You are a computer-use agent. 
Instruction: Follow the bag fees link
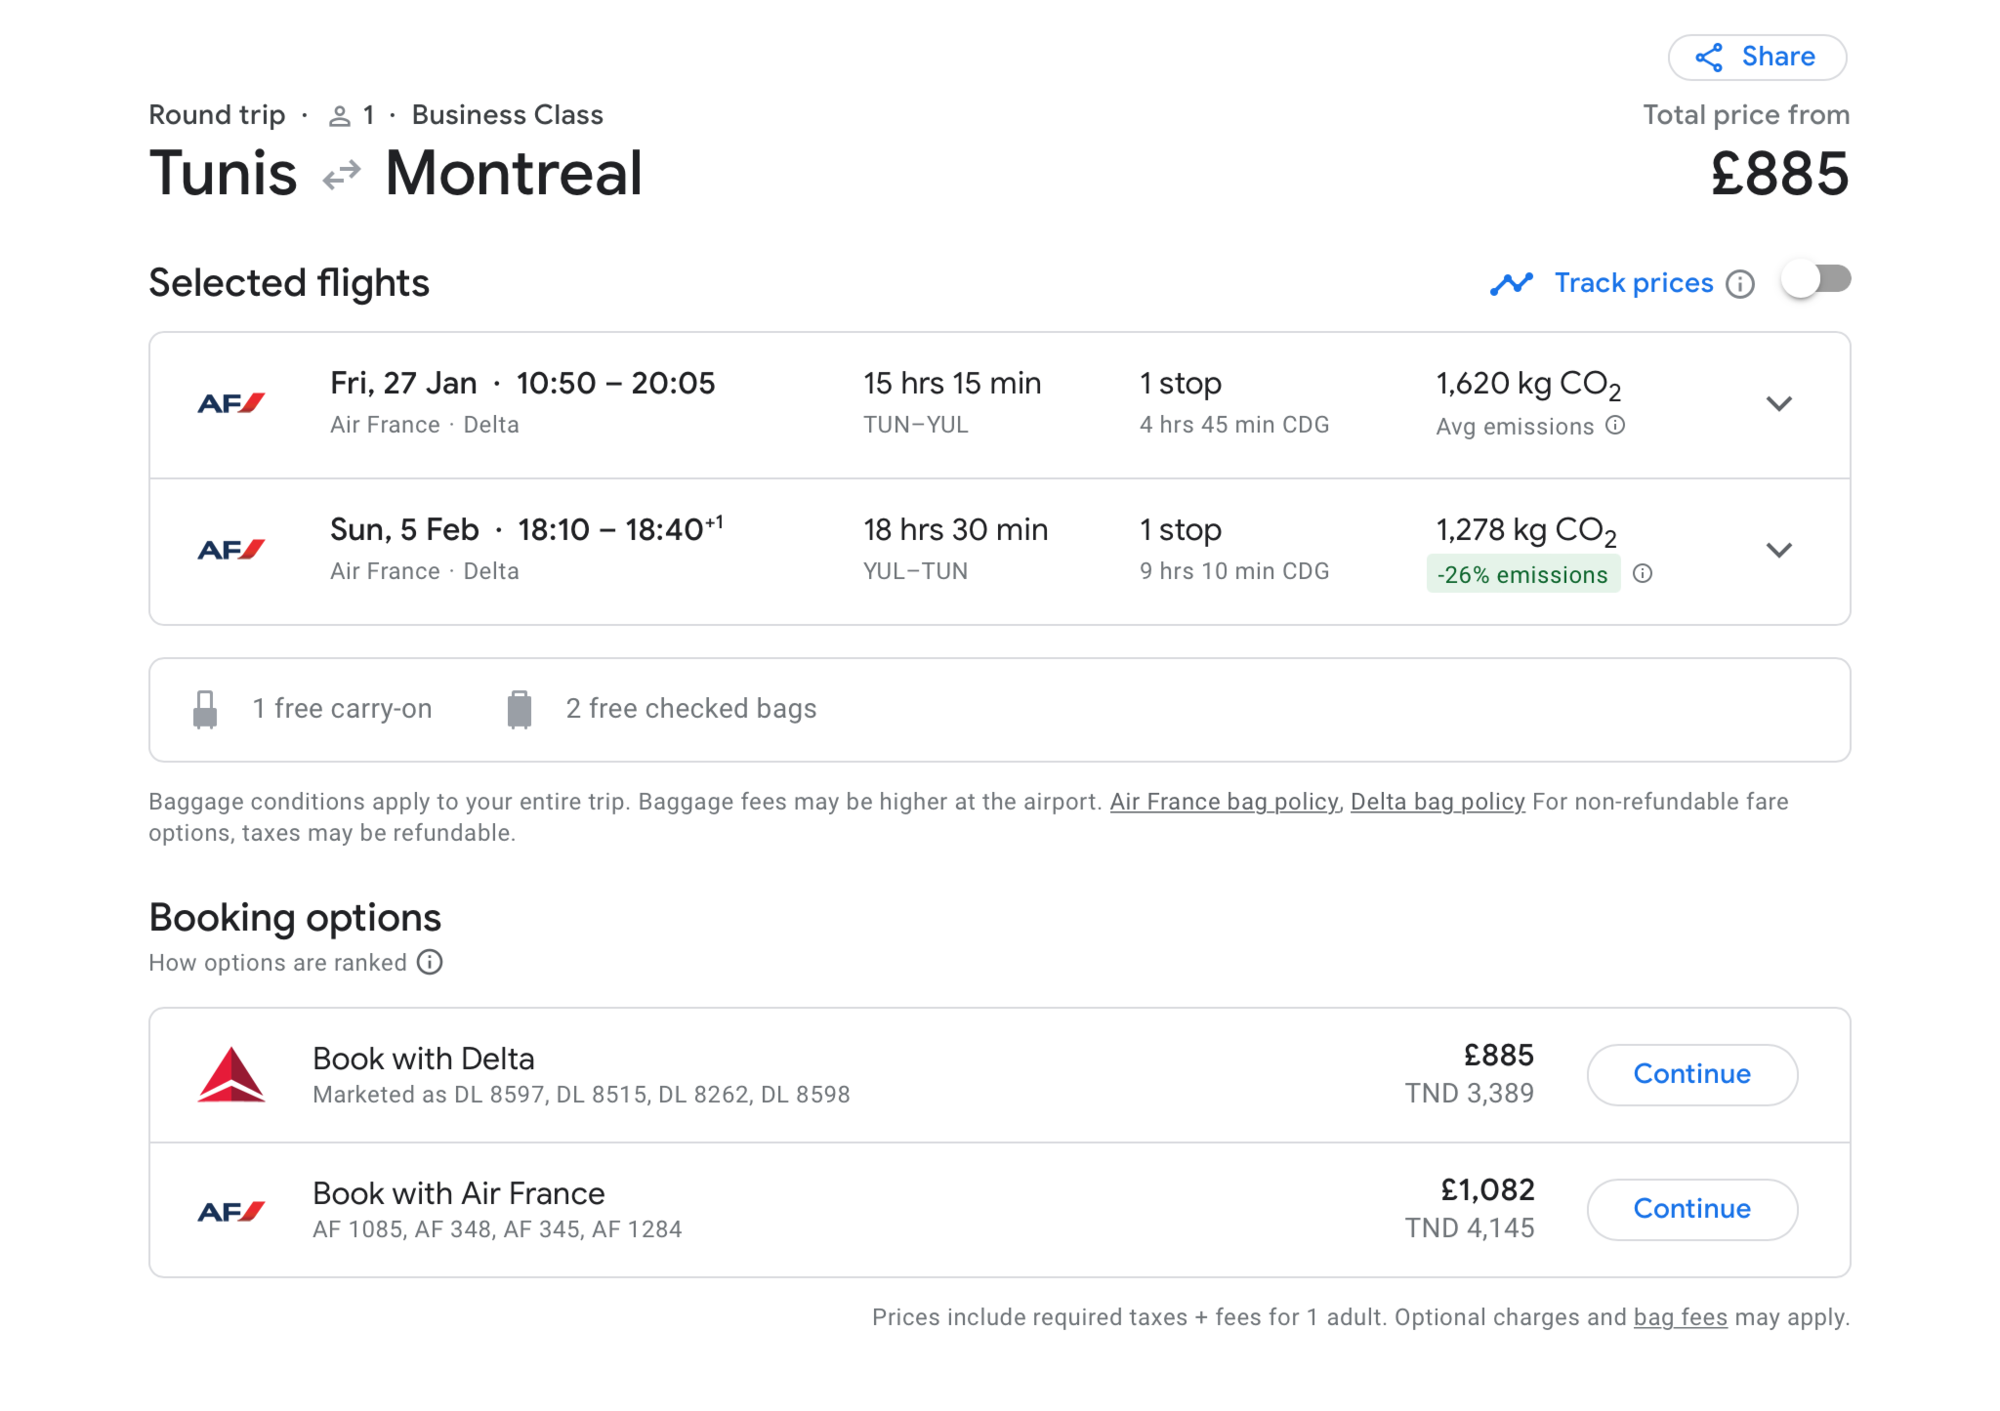[1680, 1318]
